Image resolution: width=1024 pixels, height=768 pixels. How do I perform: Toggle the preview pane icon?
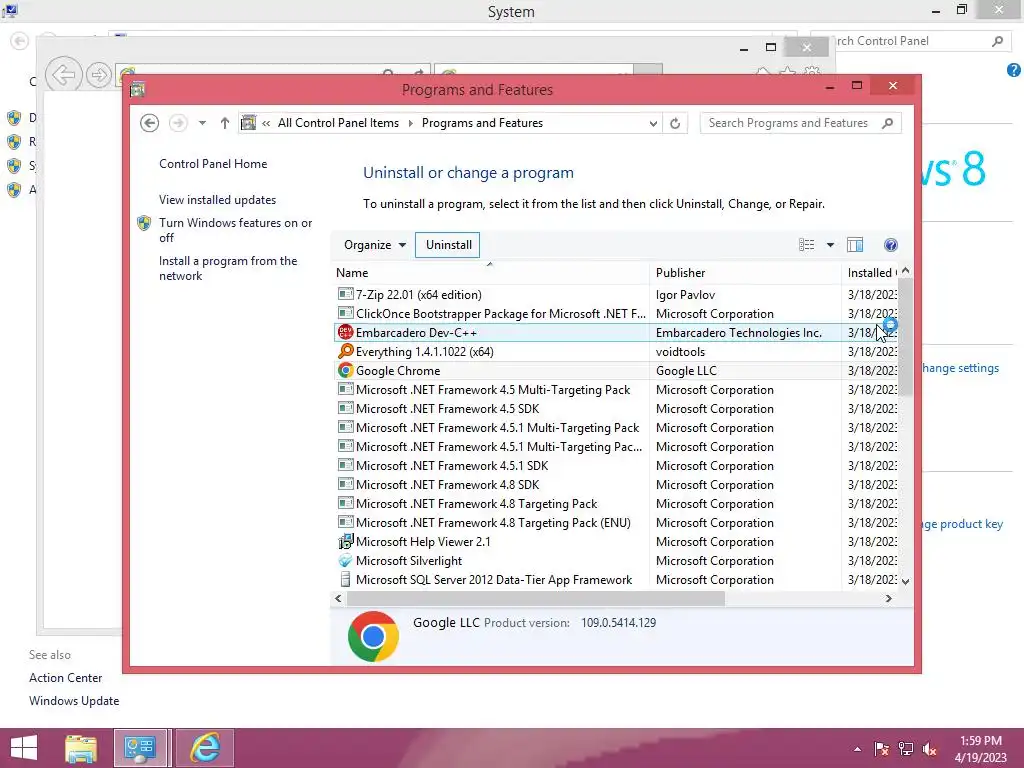pos(855,245)
